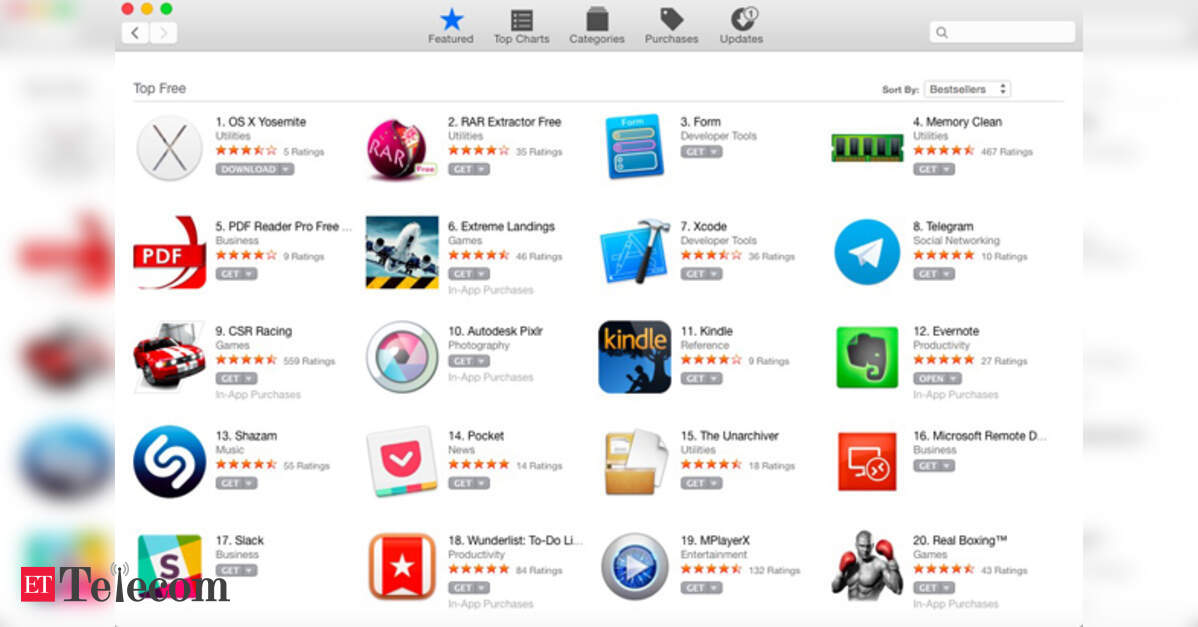Select the Shazam app icon
The image size is (1198, 627).
click(169, 462)
